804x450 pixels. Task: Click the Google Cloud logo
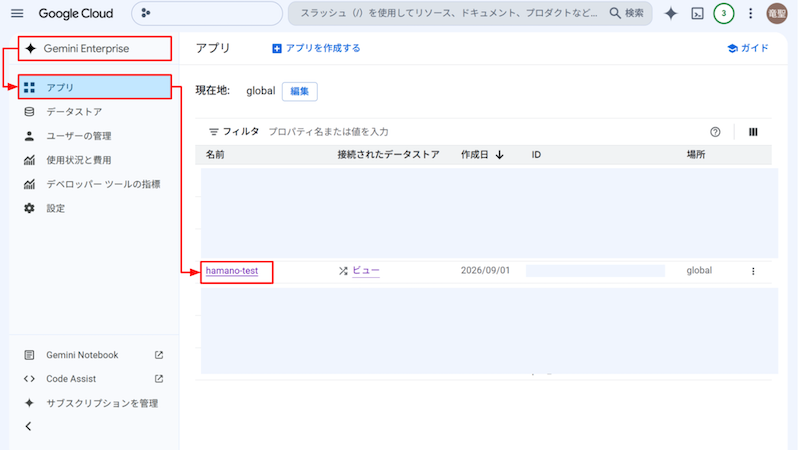(x=76, y=13)
